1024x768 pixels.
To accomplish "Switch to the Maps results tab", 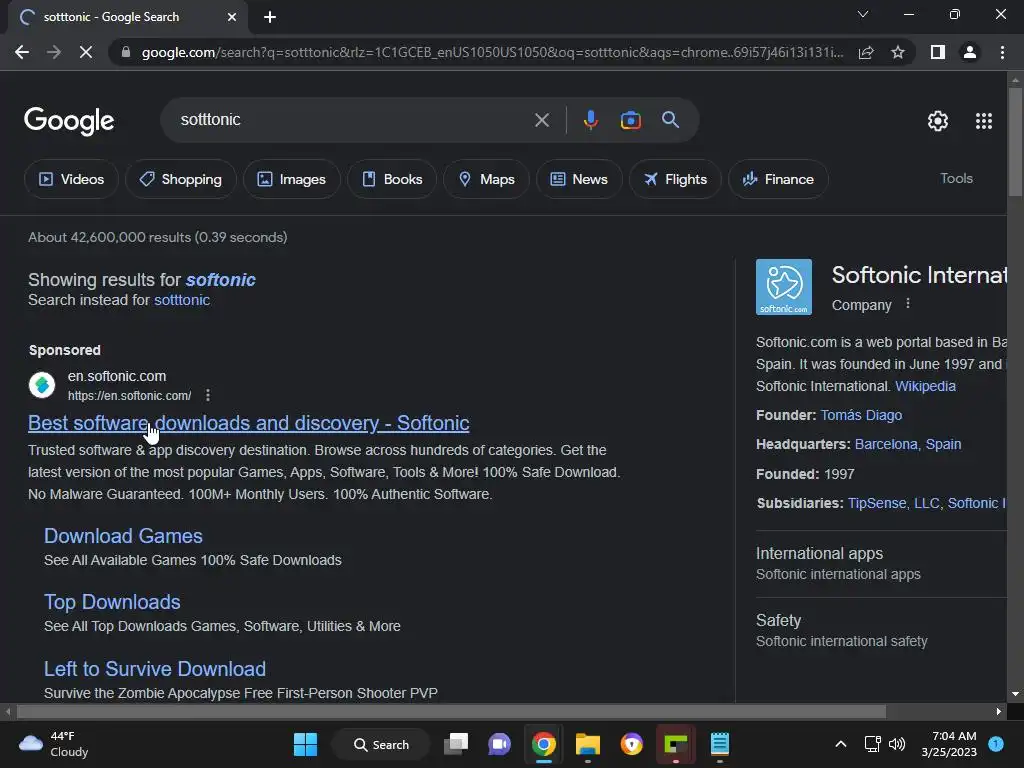I will (x=486, y=179).
